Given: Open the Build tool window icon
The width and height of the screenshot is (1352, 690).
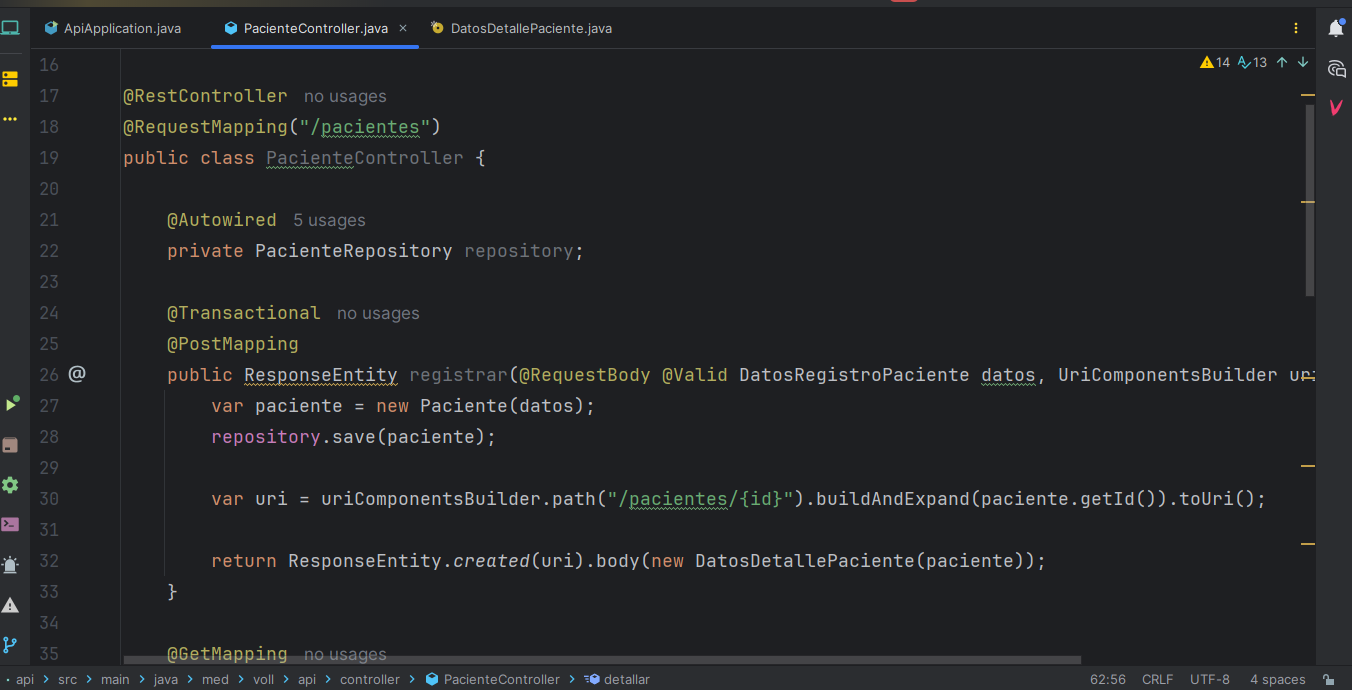Looking at the screenshot, I should coord(10,445).
